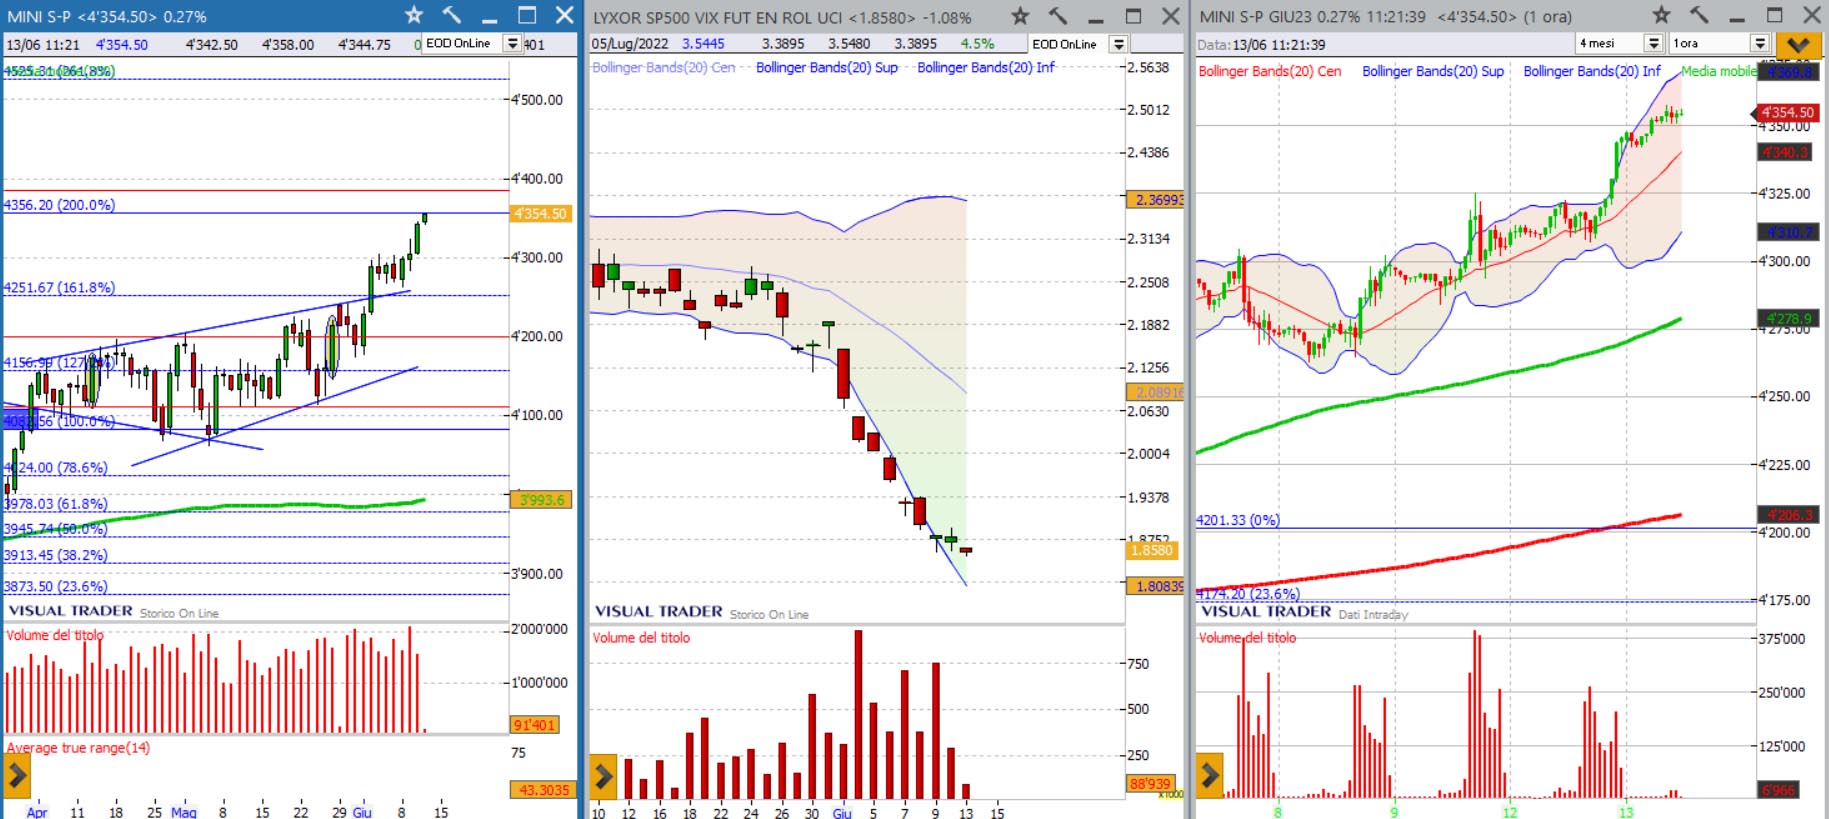Star the LYXOR SP500 VIX chart as favorite

pos(1020,16)
